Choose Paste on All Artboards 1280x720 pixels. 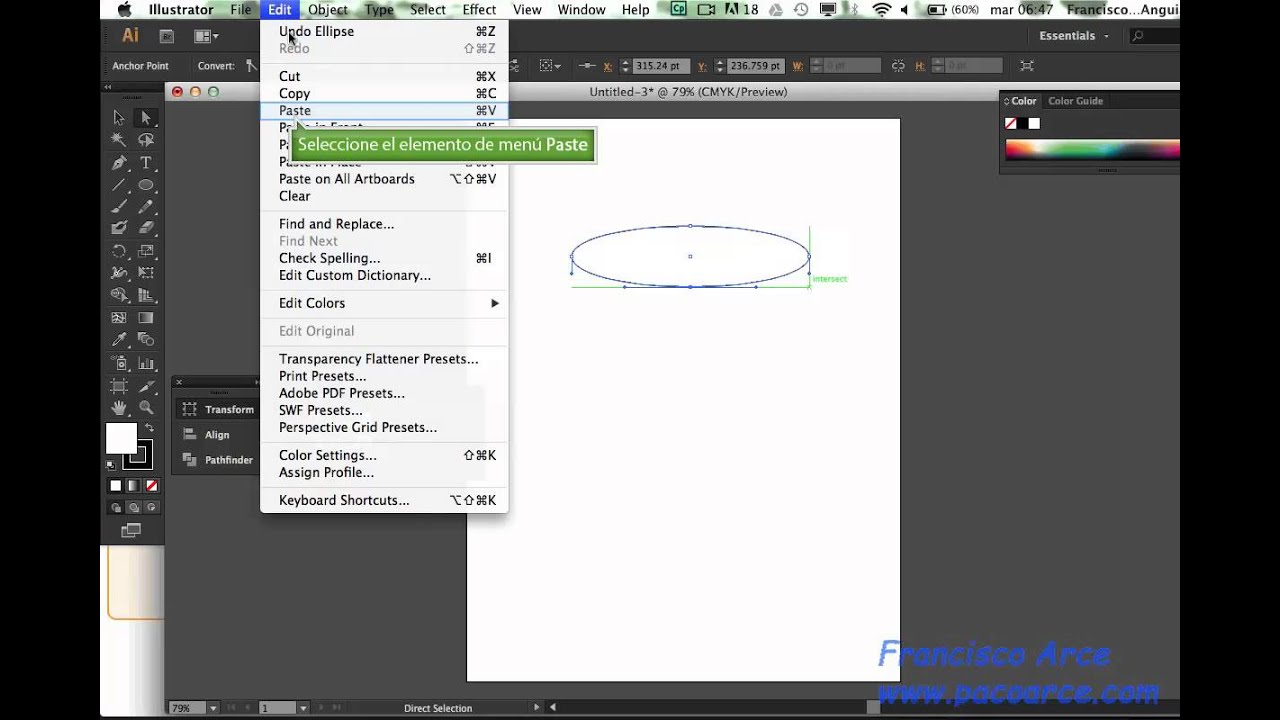coord(384,179)
